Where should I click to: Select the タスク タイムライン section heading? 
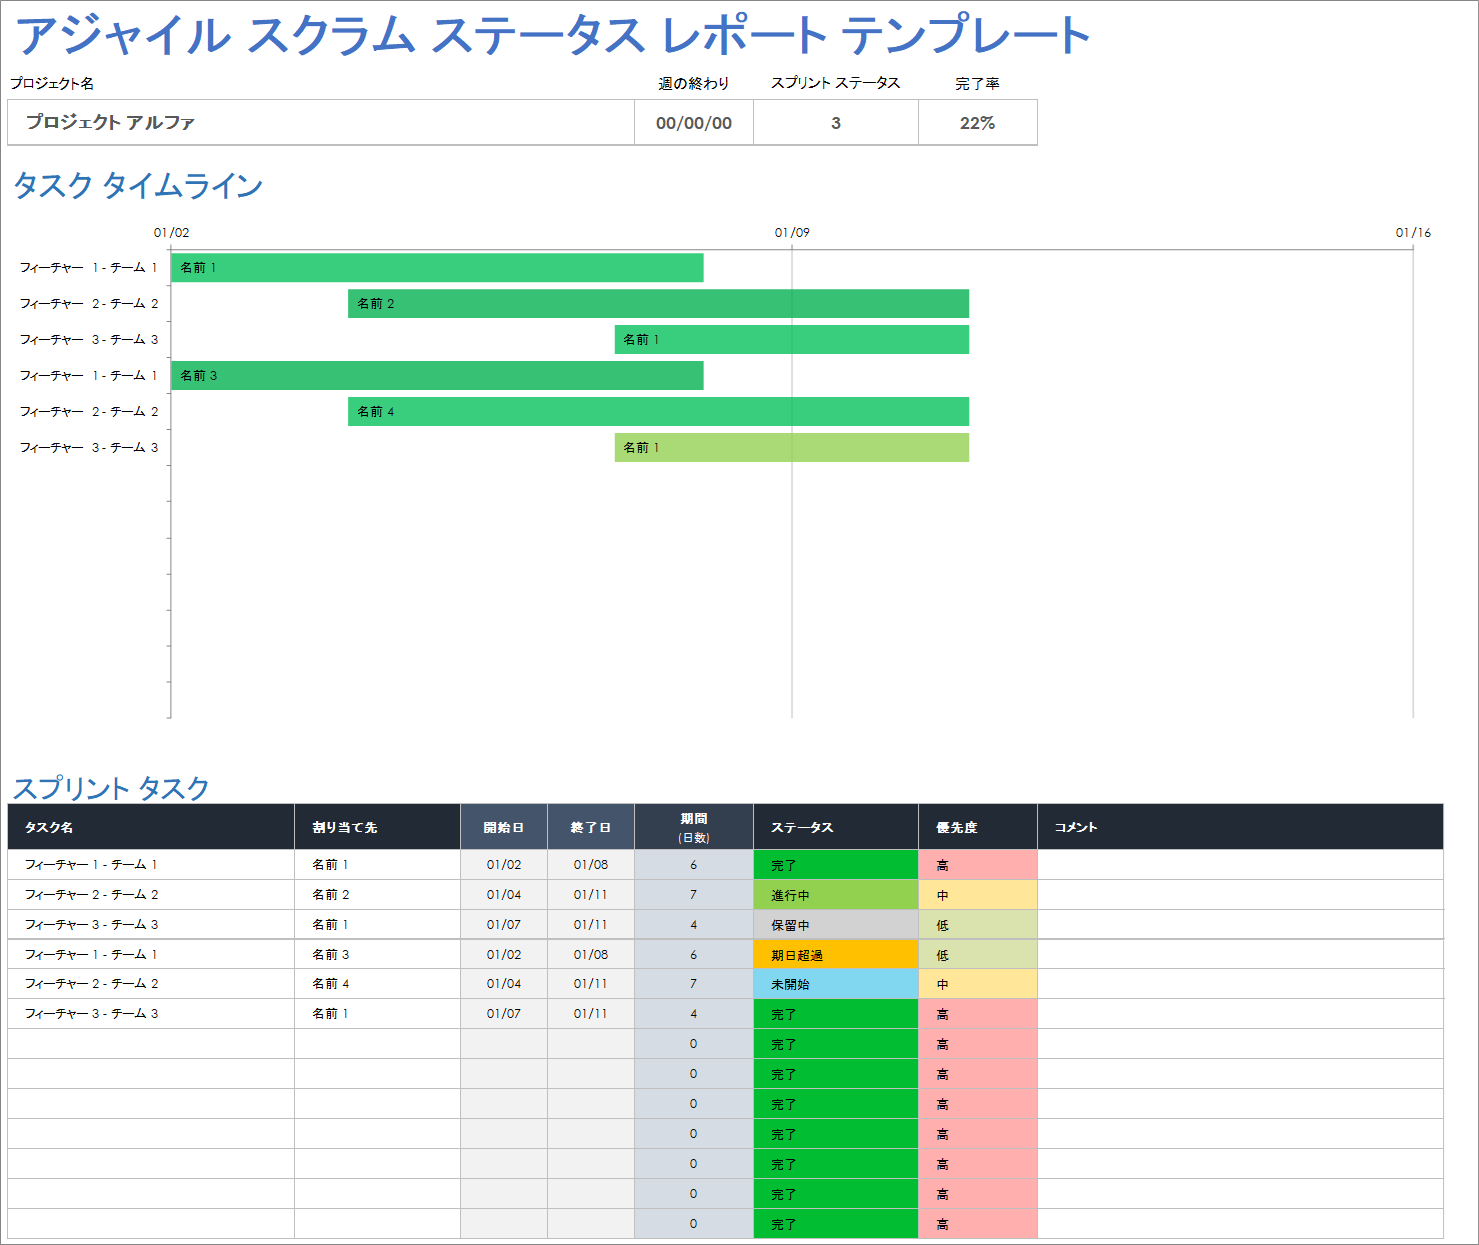[x=138, y=185]
